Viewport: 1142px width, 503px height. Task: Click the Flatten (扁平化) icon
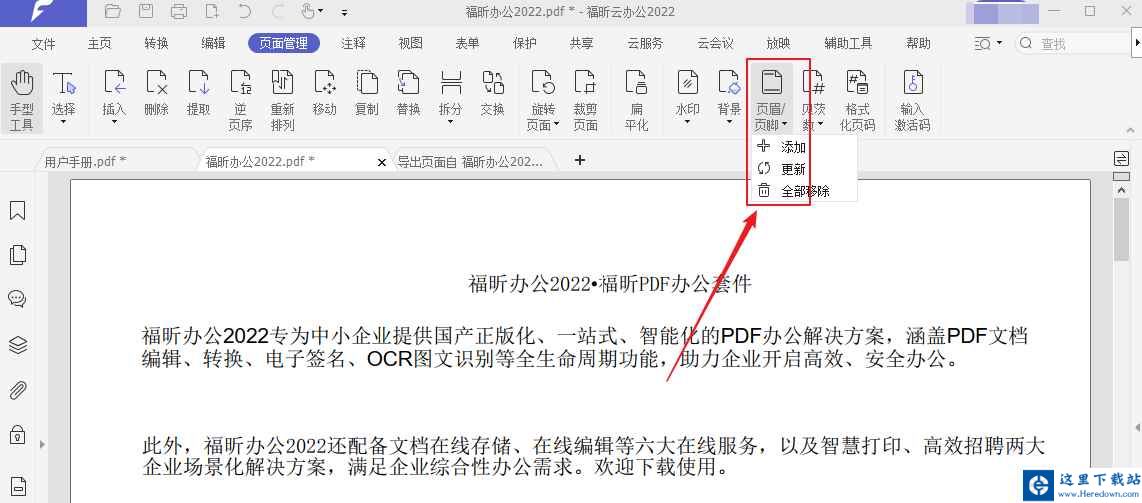pyautogui.click(x=637, y=83)
